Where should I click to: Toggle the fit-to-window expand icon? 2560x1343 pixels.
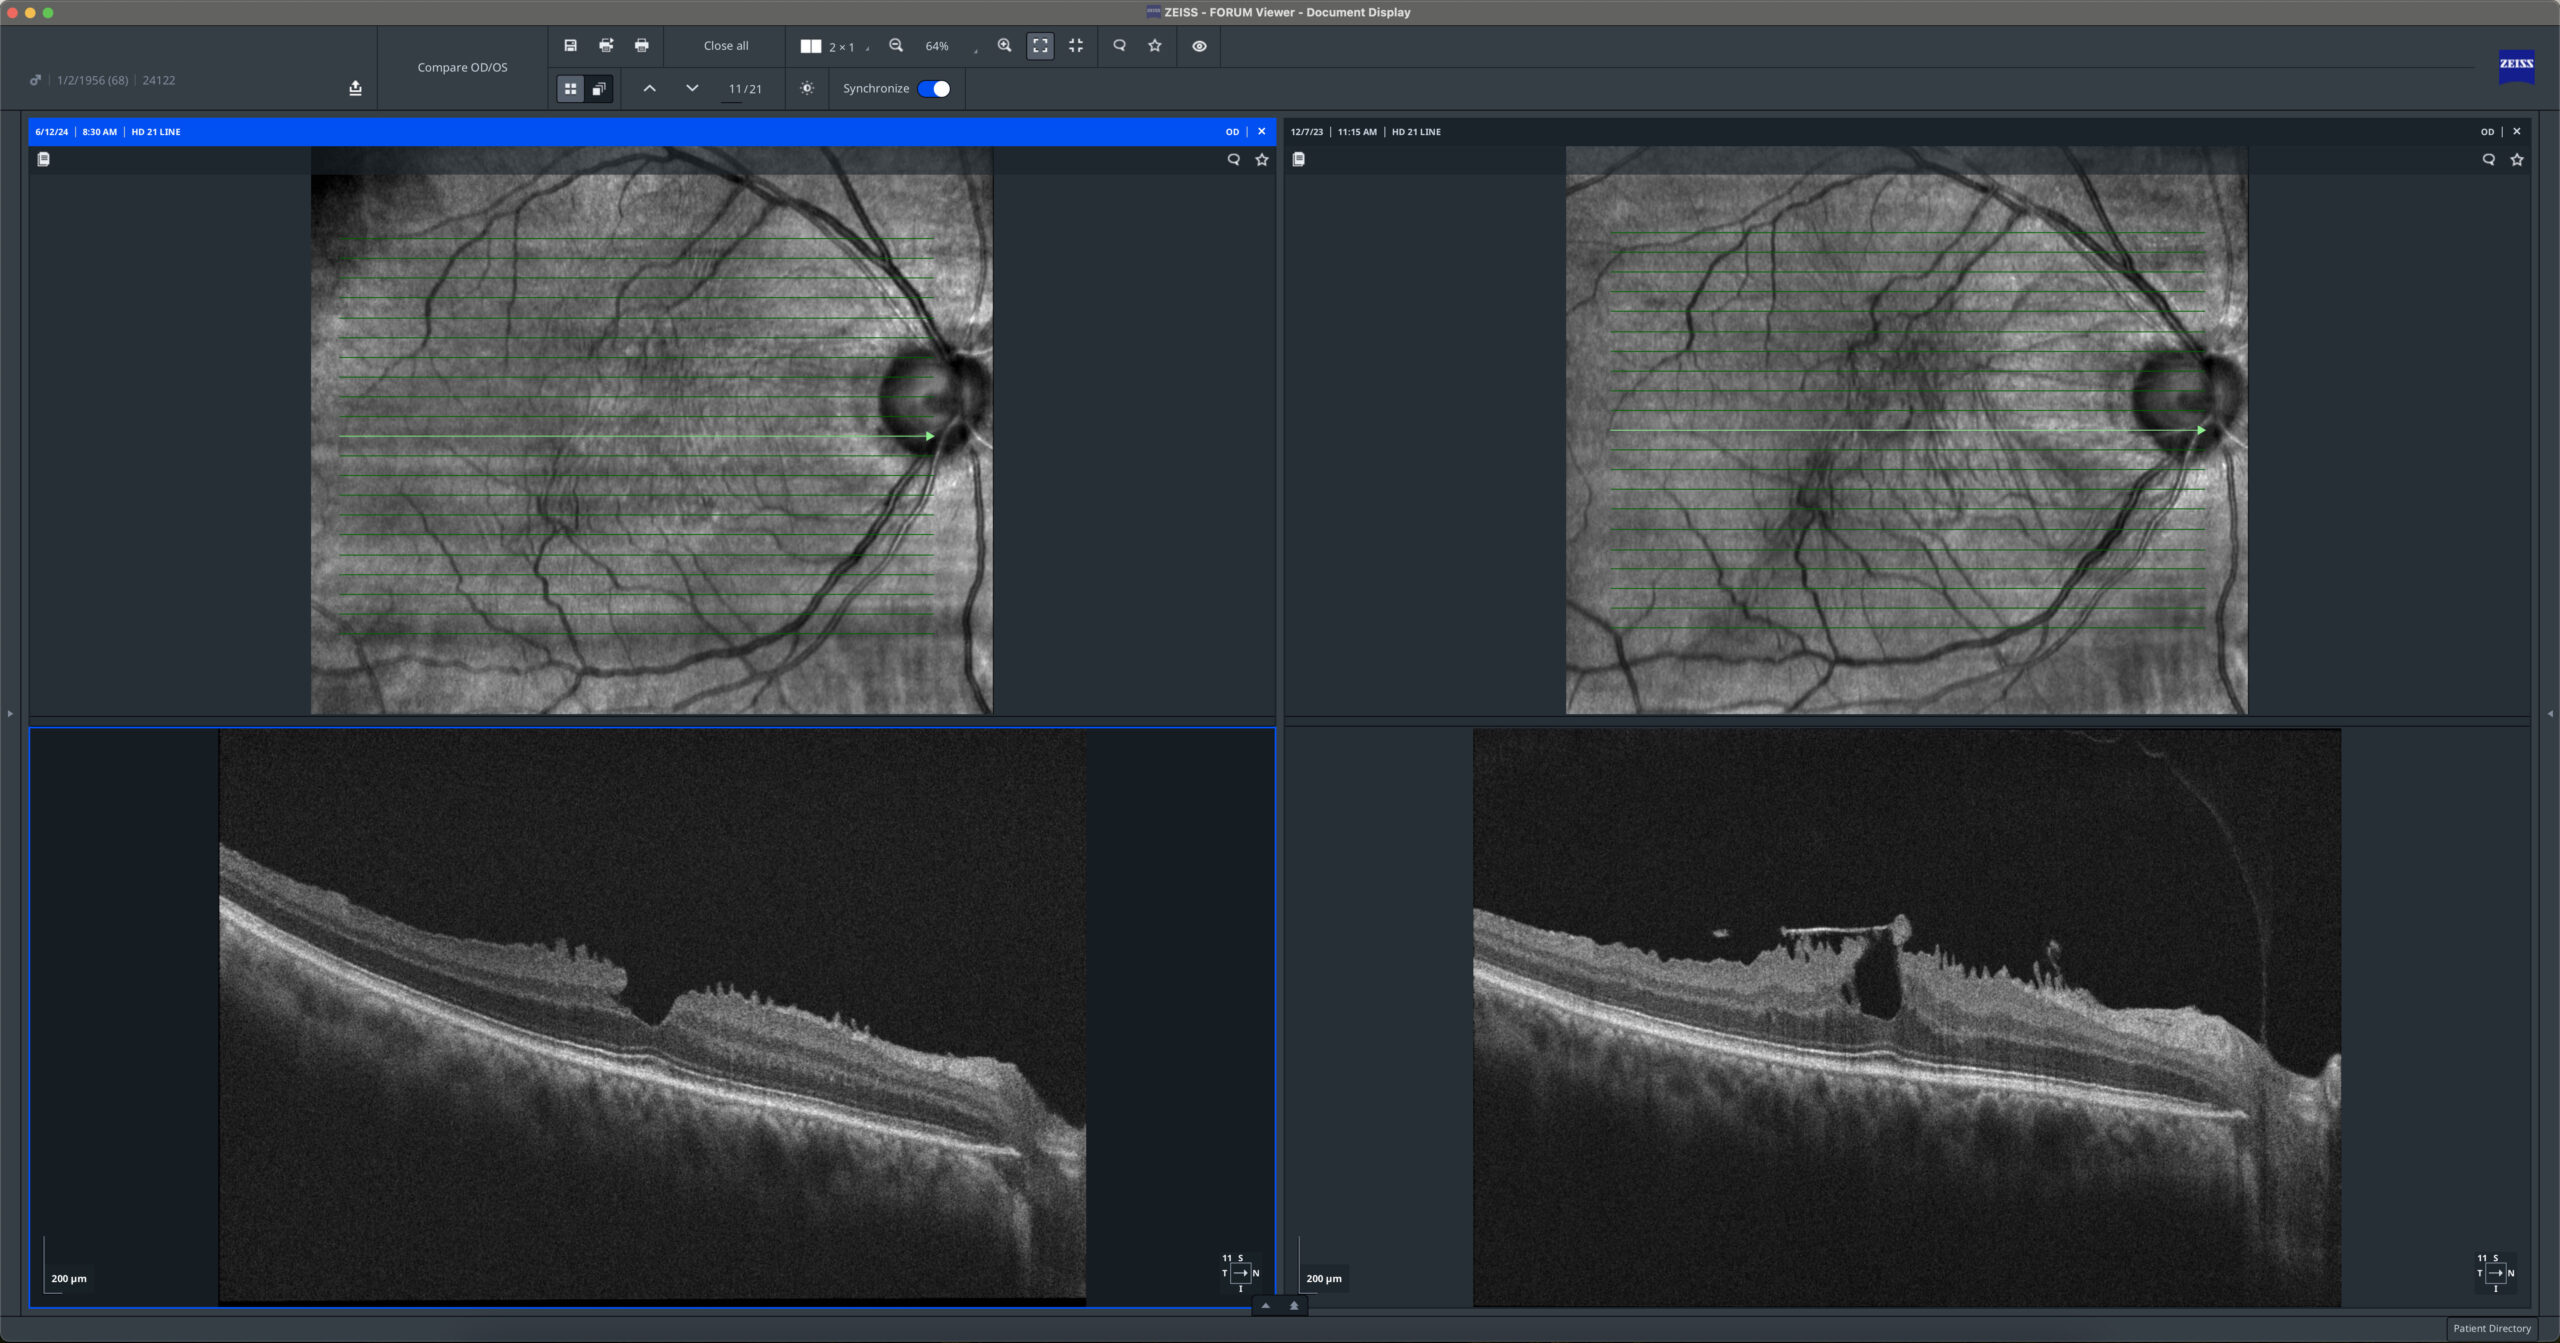pyautogui.click(x=1040, y=46)
